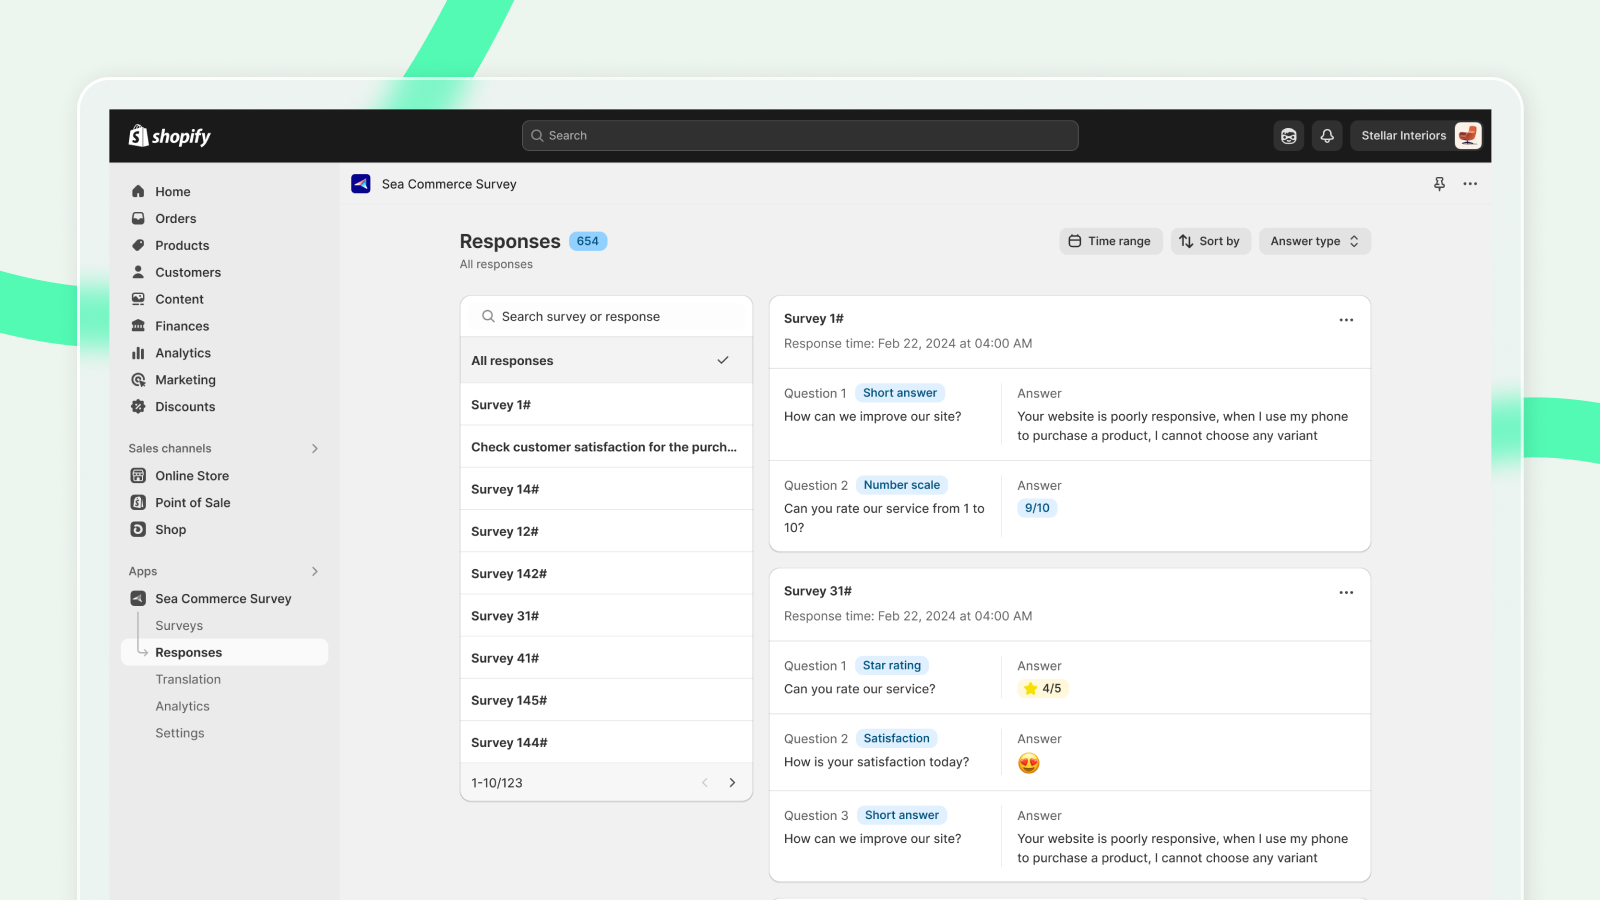Open the Answer type dropdown

(x=1314, y=241)
